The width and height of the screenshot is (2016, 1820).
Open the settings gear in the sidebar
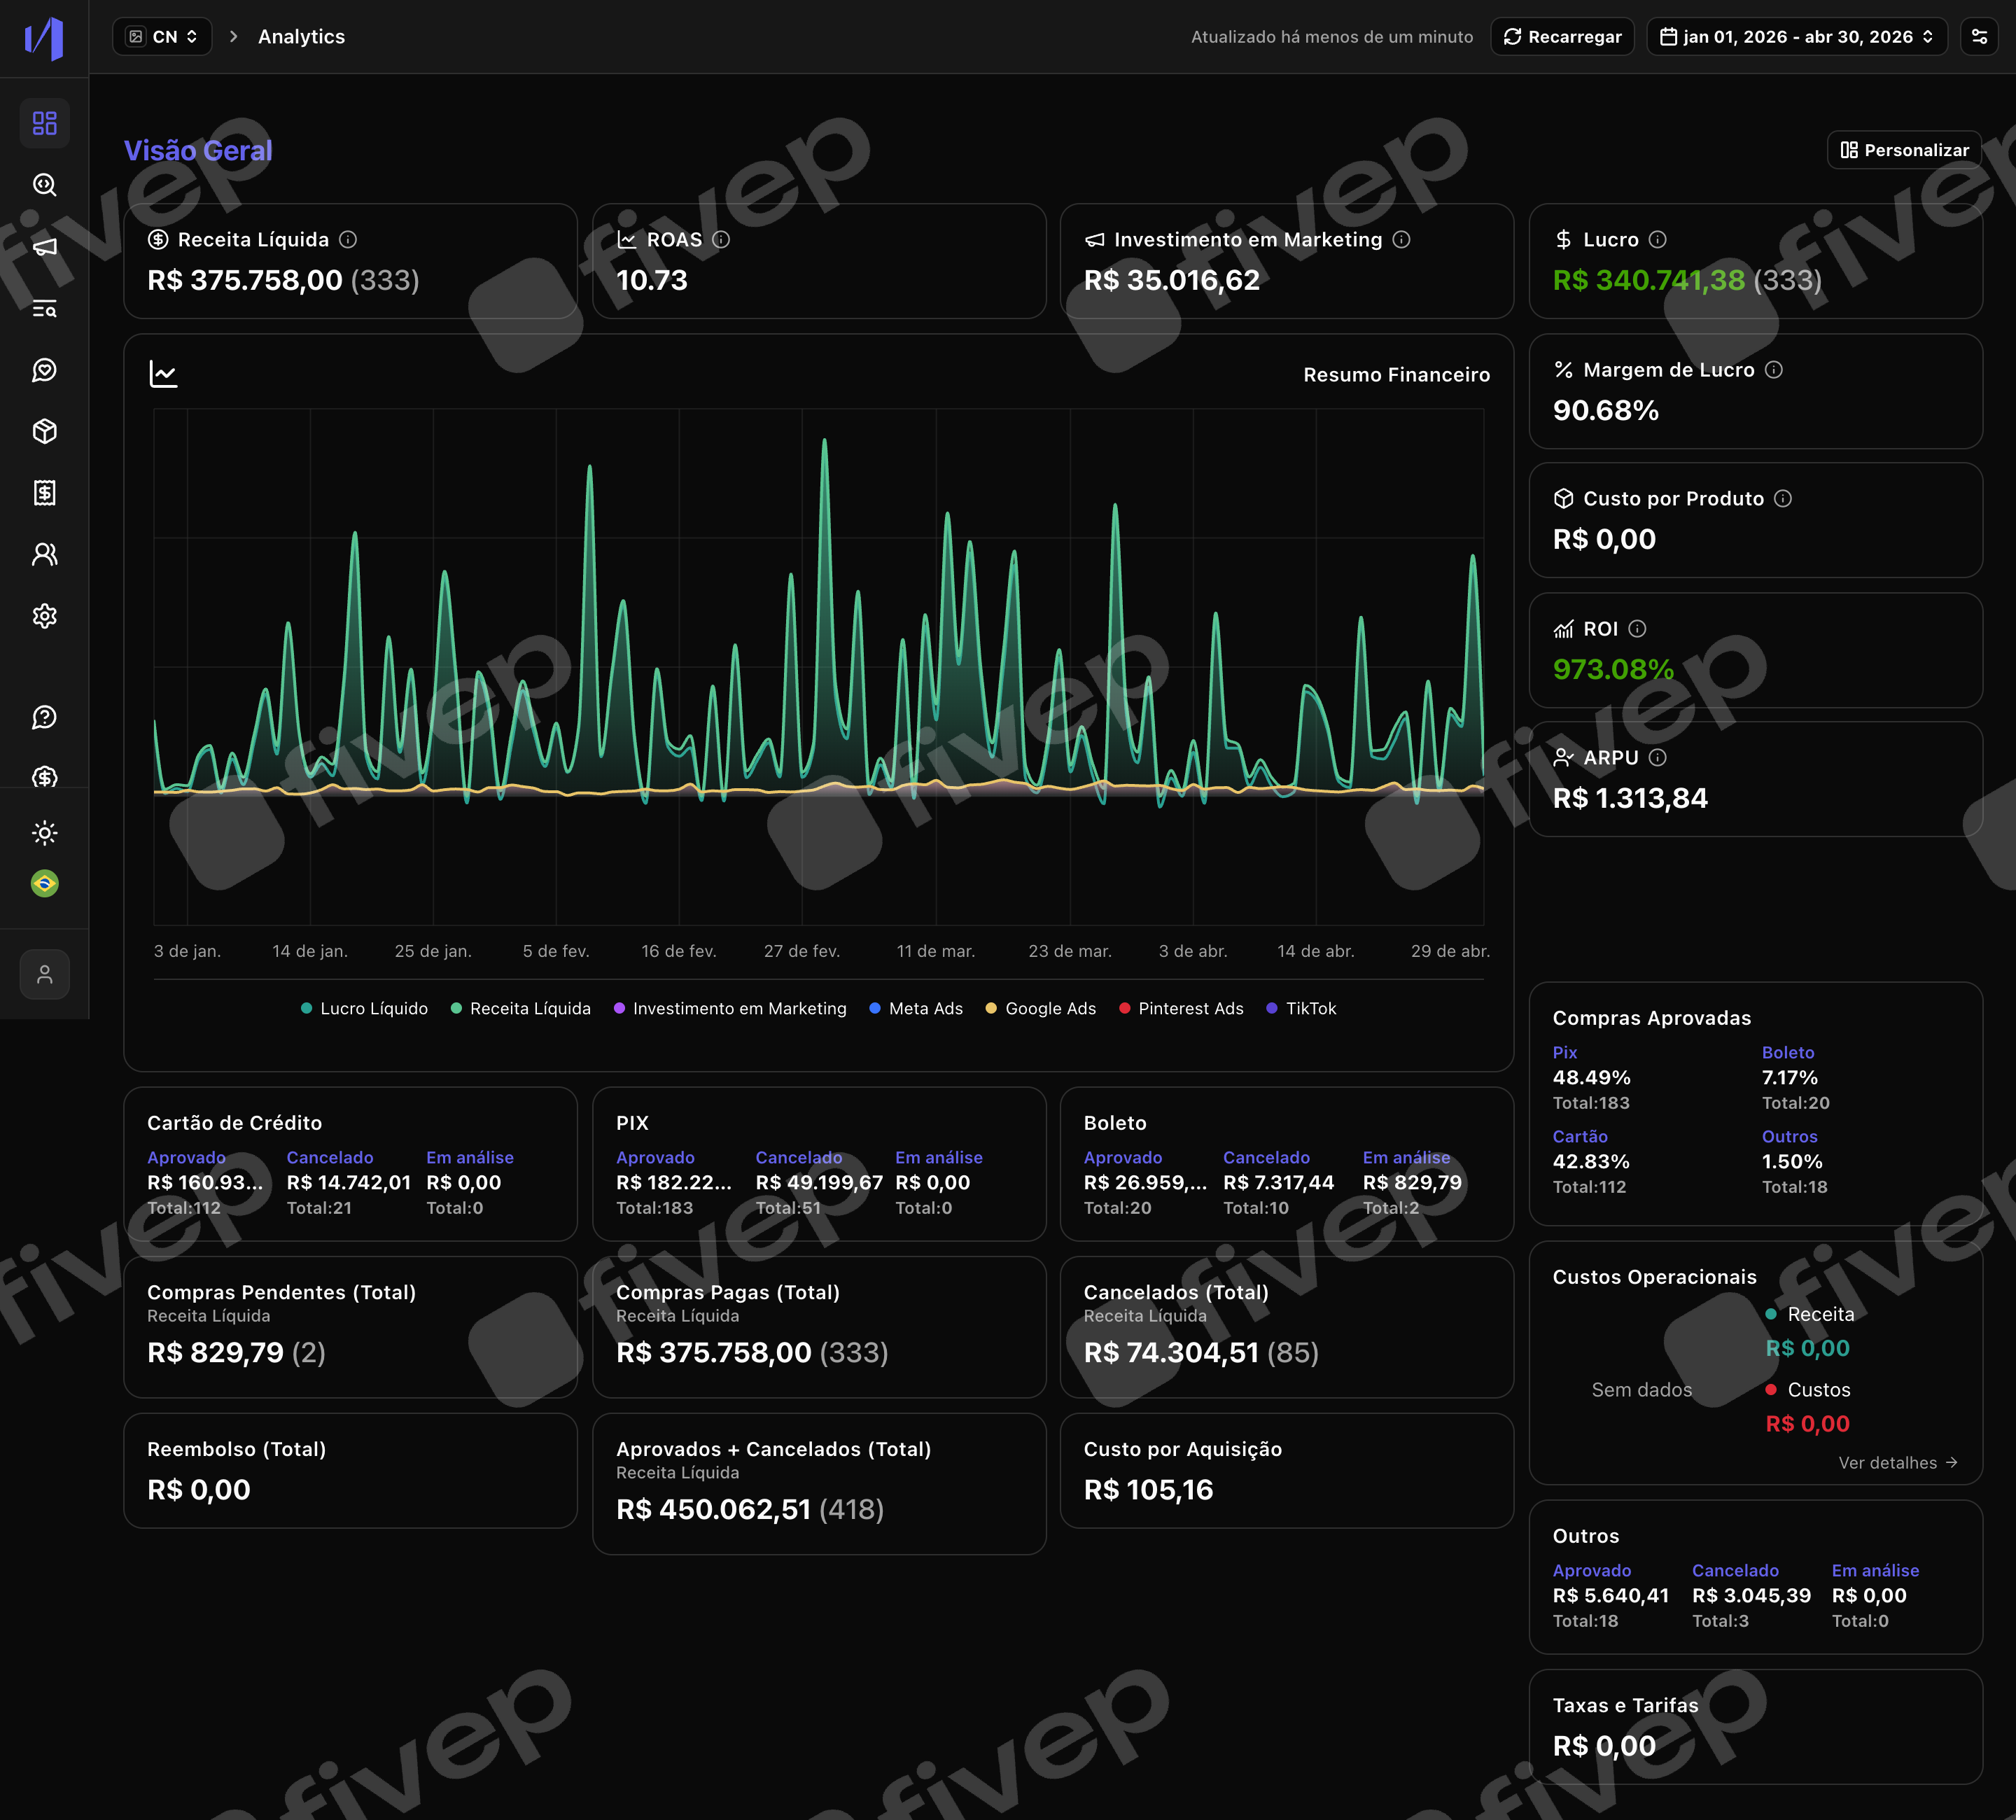click(44, 616)
